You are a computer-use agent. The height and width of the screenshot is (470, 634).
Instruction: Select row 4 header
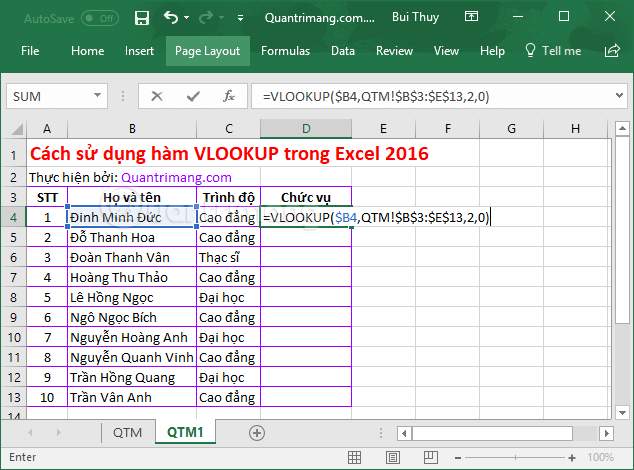(13, 218)
